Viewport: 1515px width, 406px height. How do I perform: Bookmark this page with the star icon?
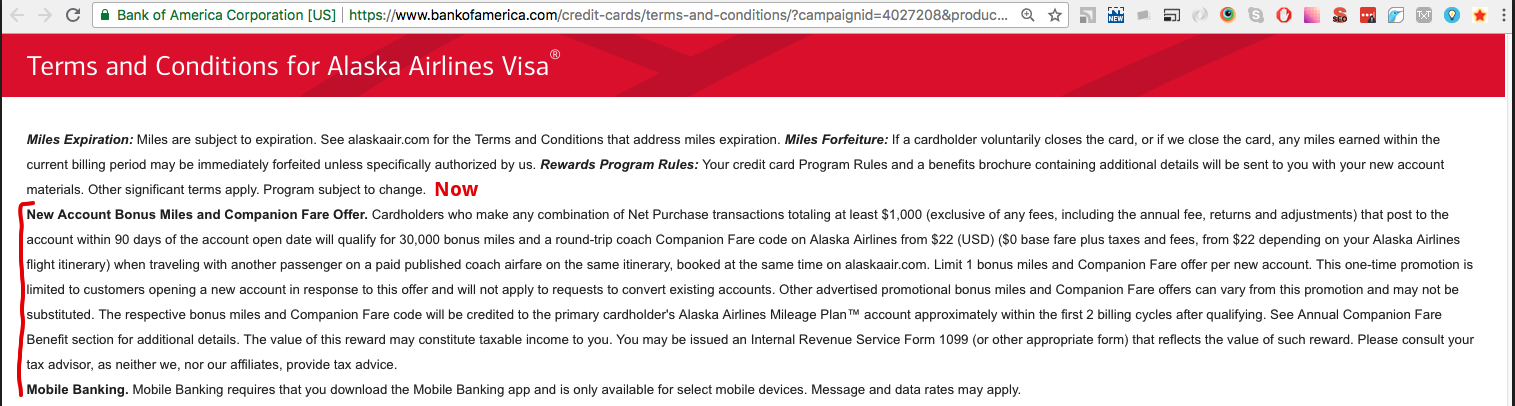(1055, 15)
